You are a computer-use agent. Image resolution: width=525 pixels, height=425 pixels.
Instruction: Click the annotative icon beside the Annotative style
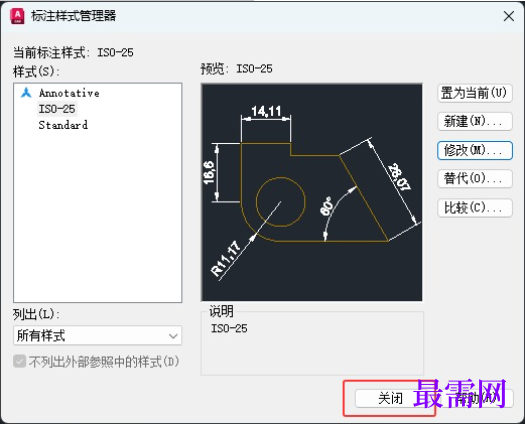[x=26, y=93]
